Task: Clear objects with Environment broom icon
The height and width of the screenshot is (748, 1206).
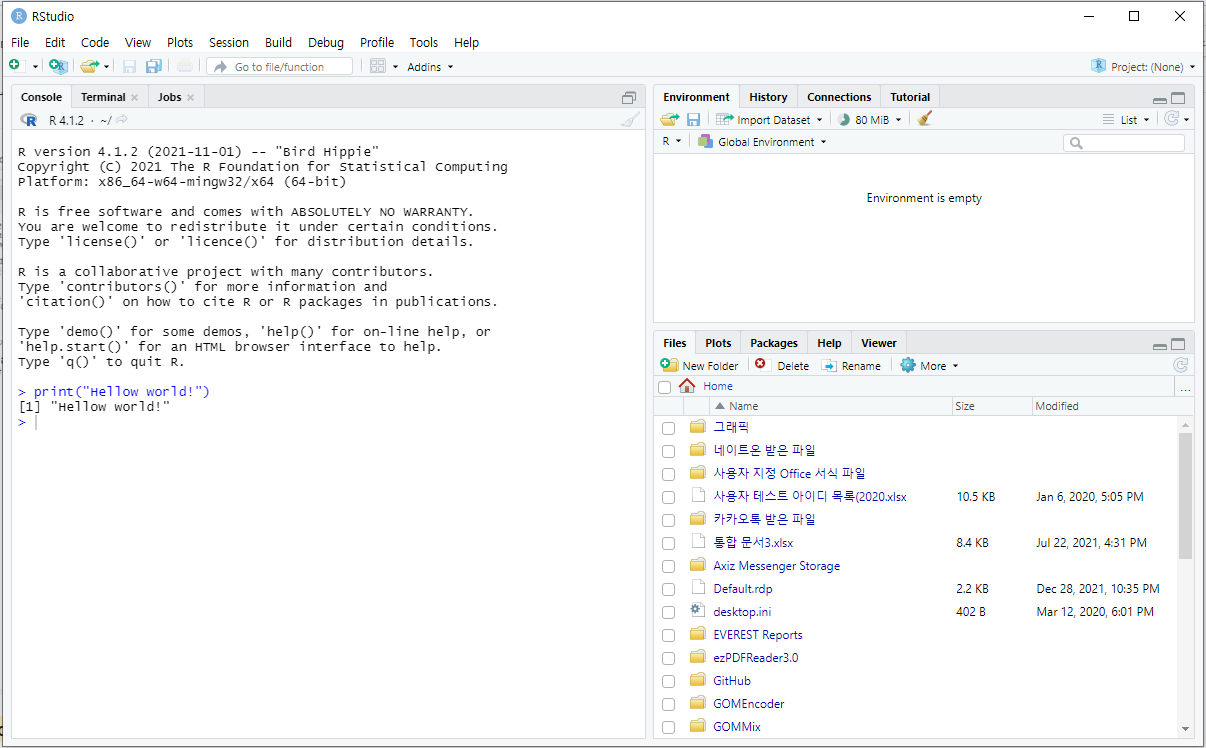Action: [925, 119]
